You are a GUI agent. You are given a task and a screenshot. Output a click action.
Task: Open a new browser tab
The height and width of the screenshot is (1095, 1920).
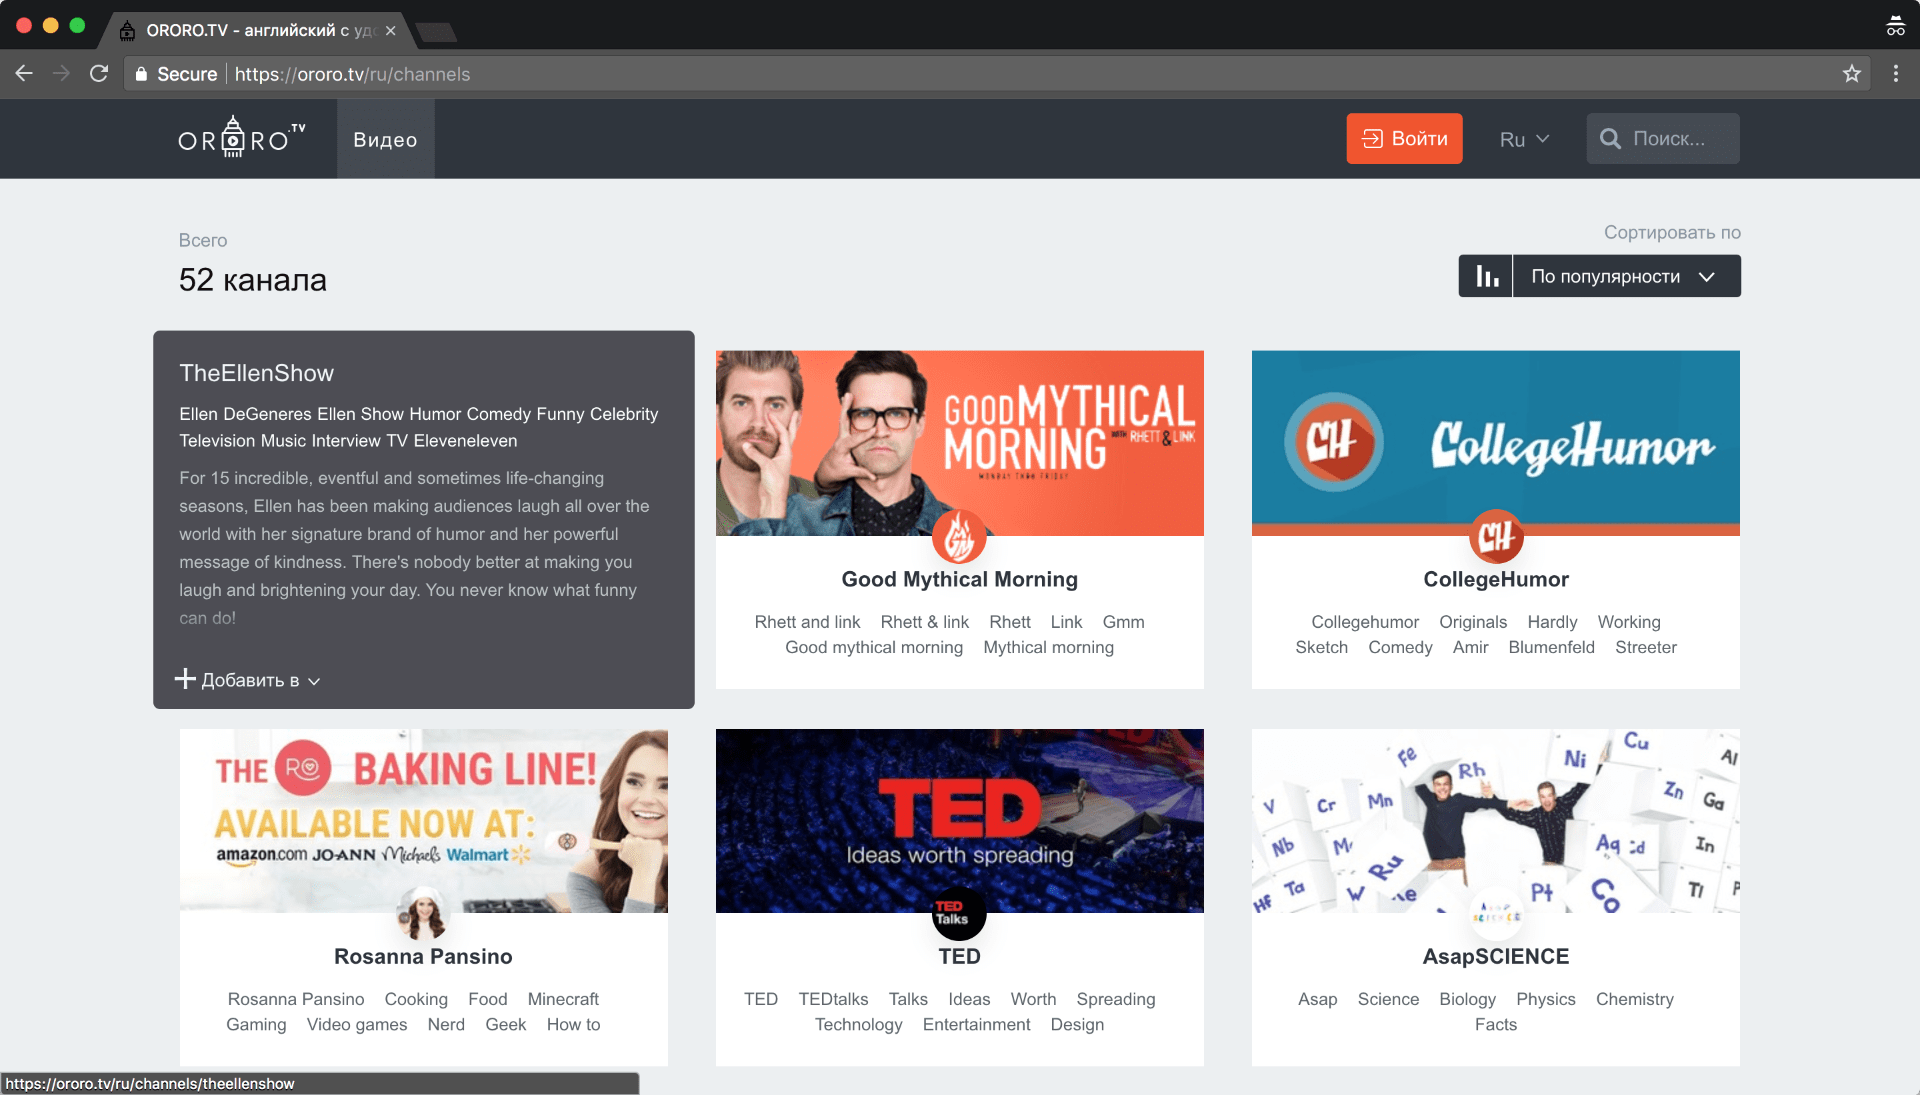[x=436, y=32]
